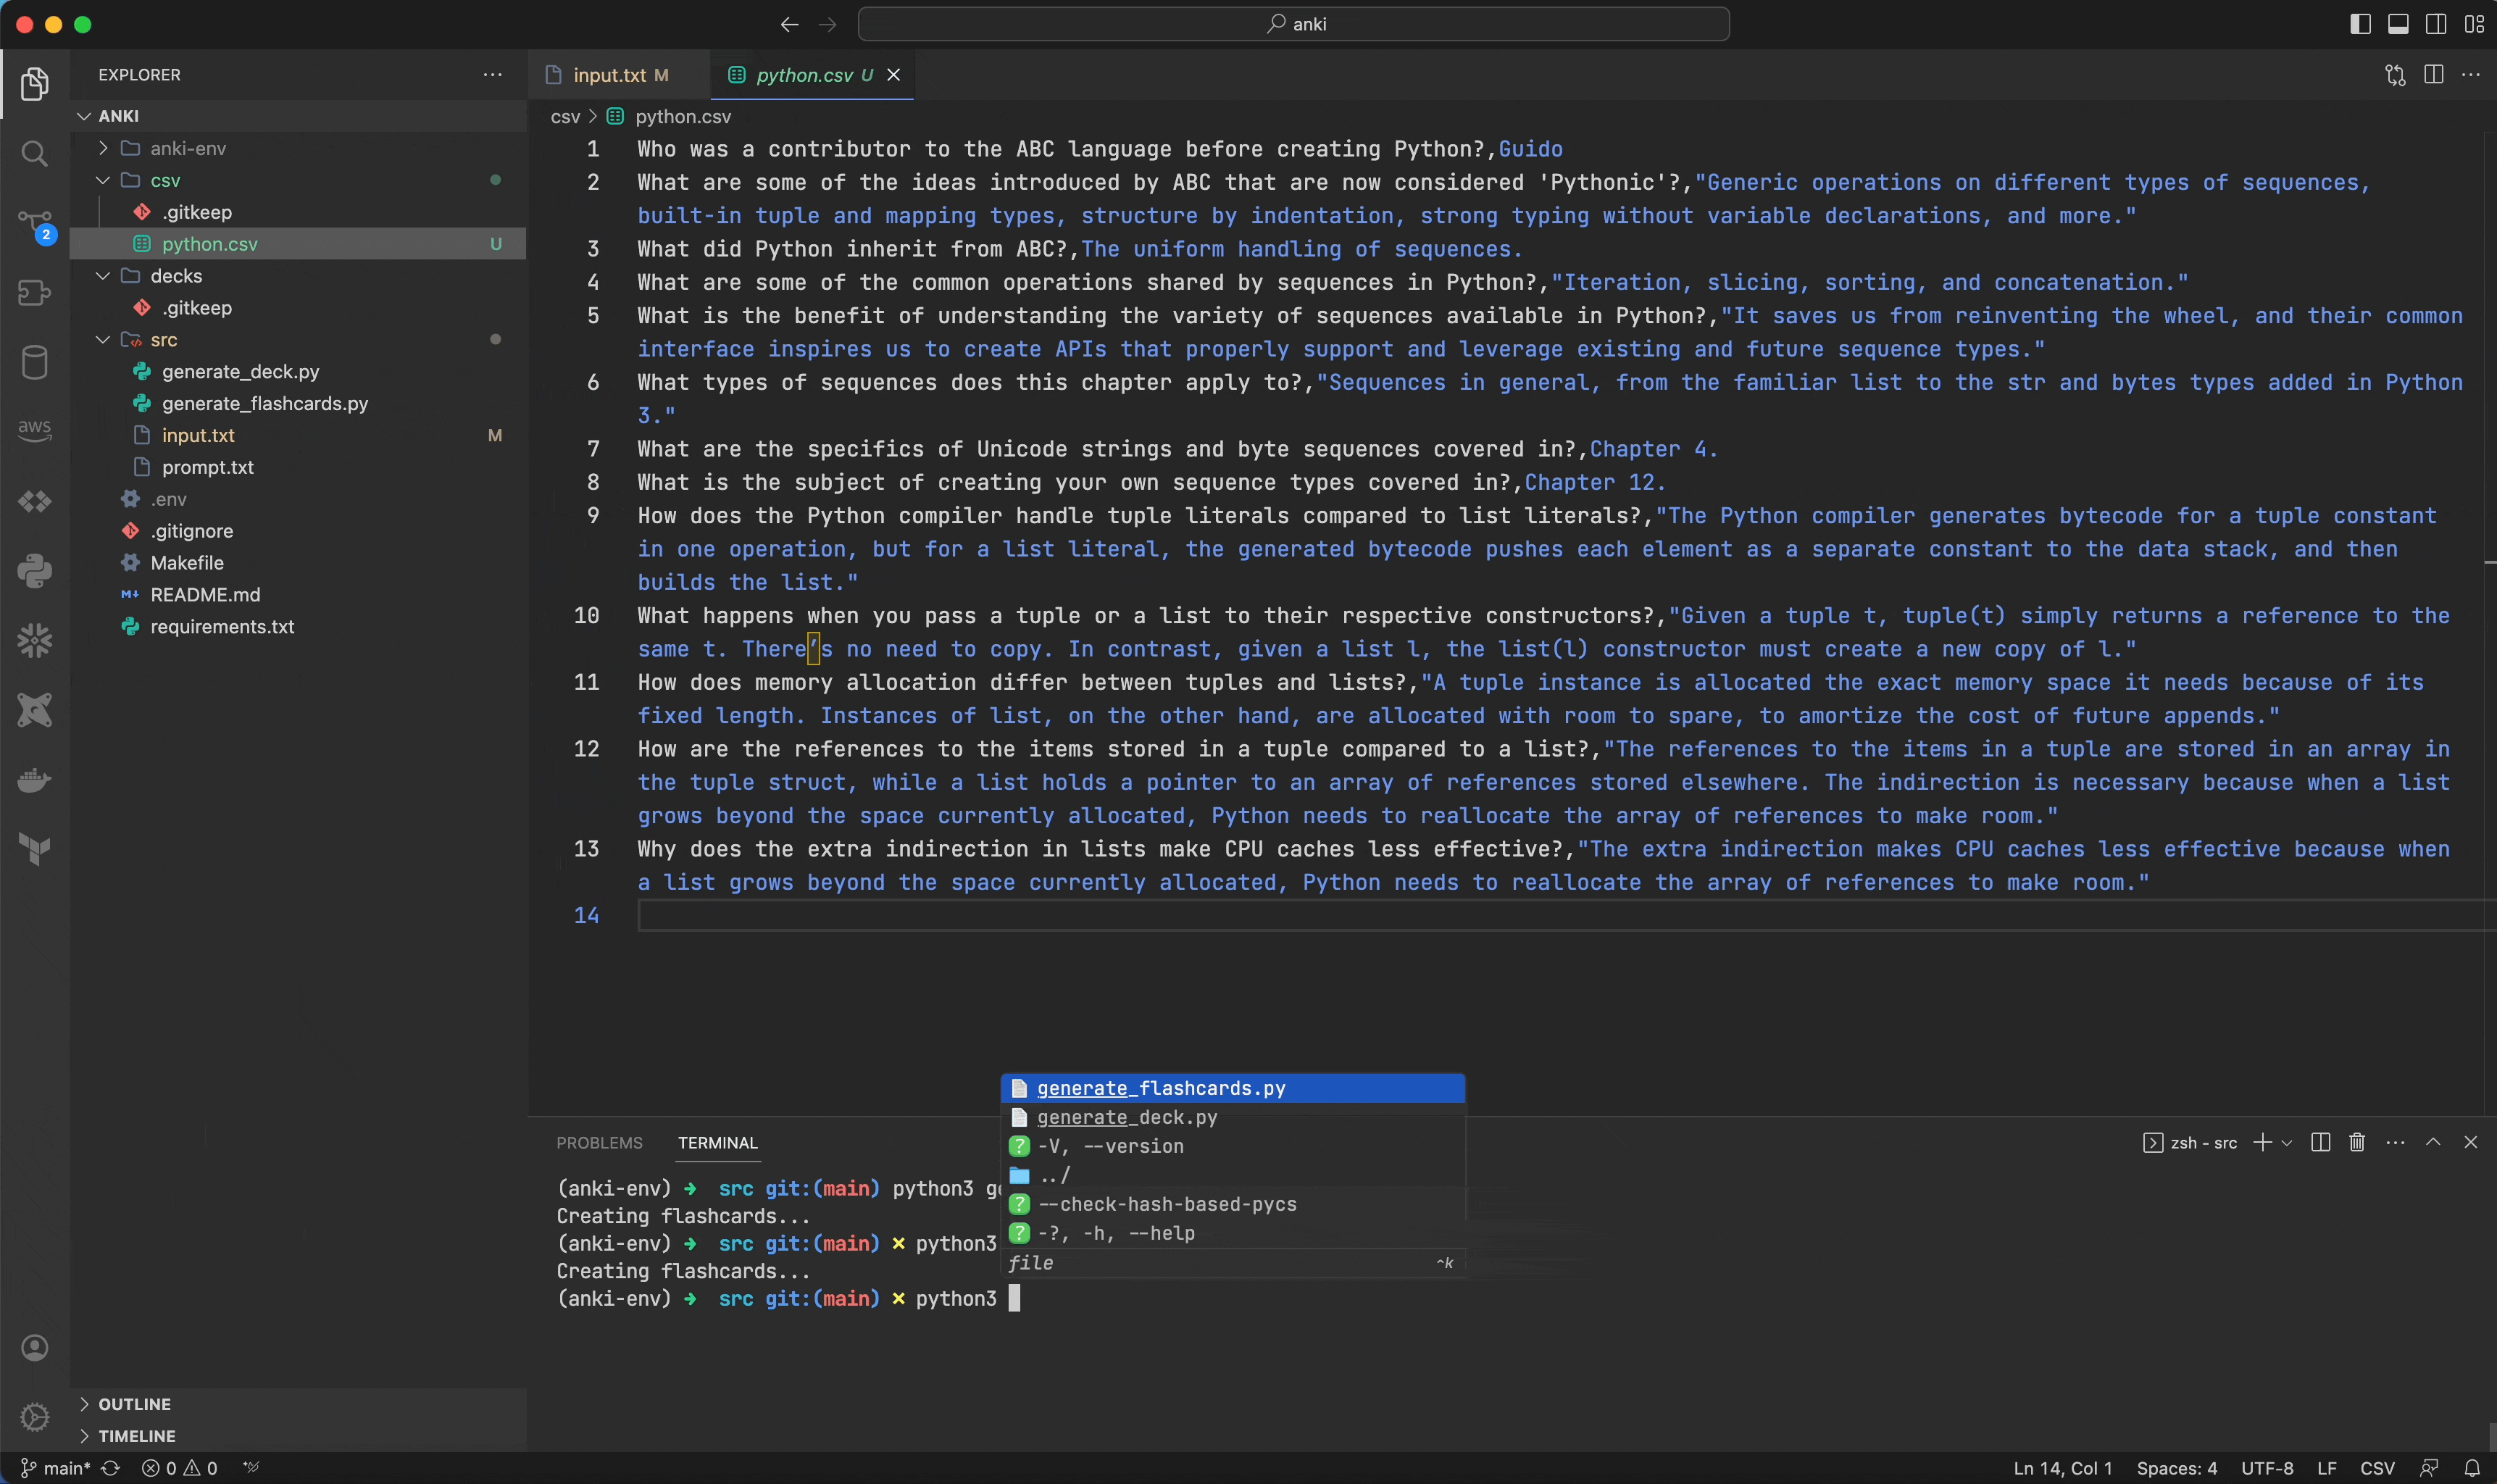
Task: Click the anki command center search field
Action: point(1294,24)
